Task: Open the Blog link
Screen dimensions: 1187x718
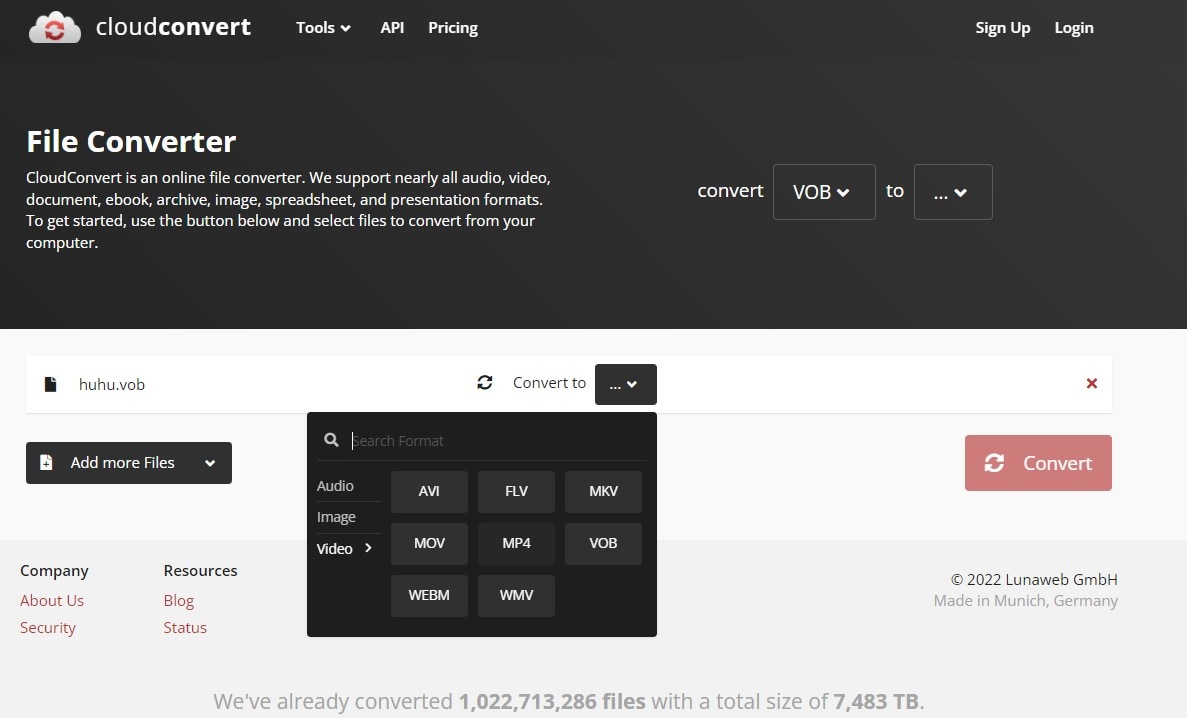Action: (179, 601)
